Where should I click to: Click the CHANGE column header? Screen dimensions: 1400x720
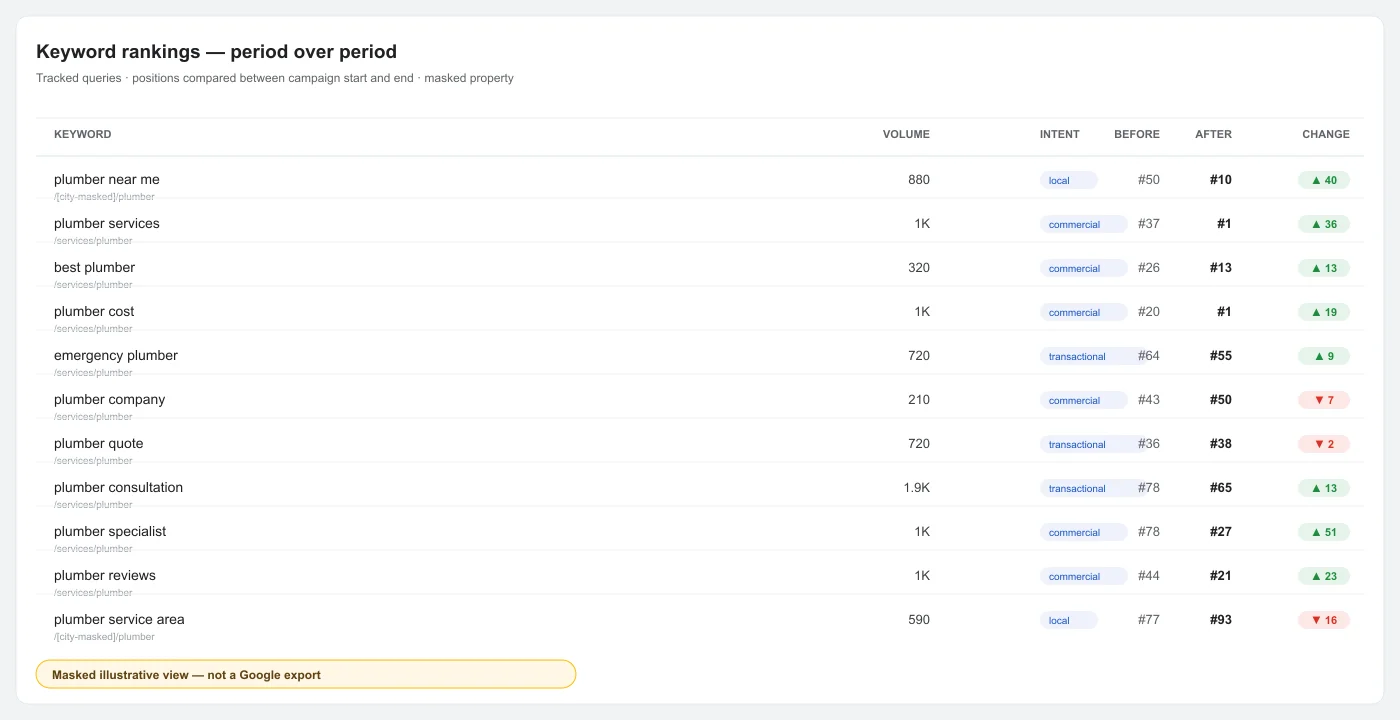point(1326,134)
